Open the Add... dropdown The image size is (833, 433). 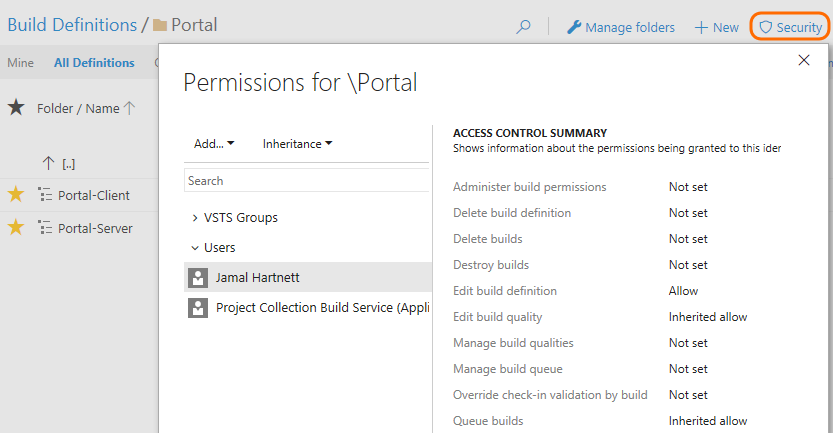(214, 143)
